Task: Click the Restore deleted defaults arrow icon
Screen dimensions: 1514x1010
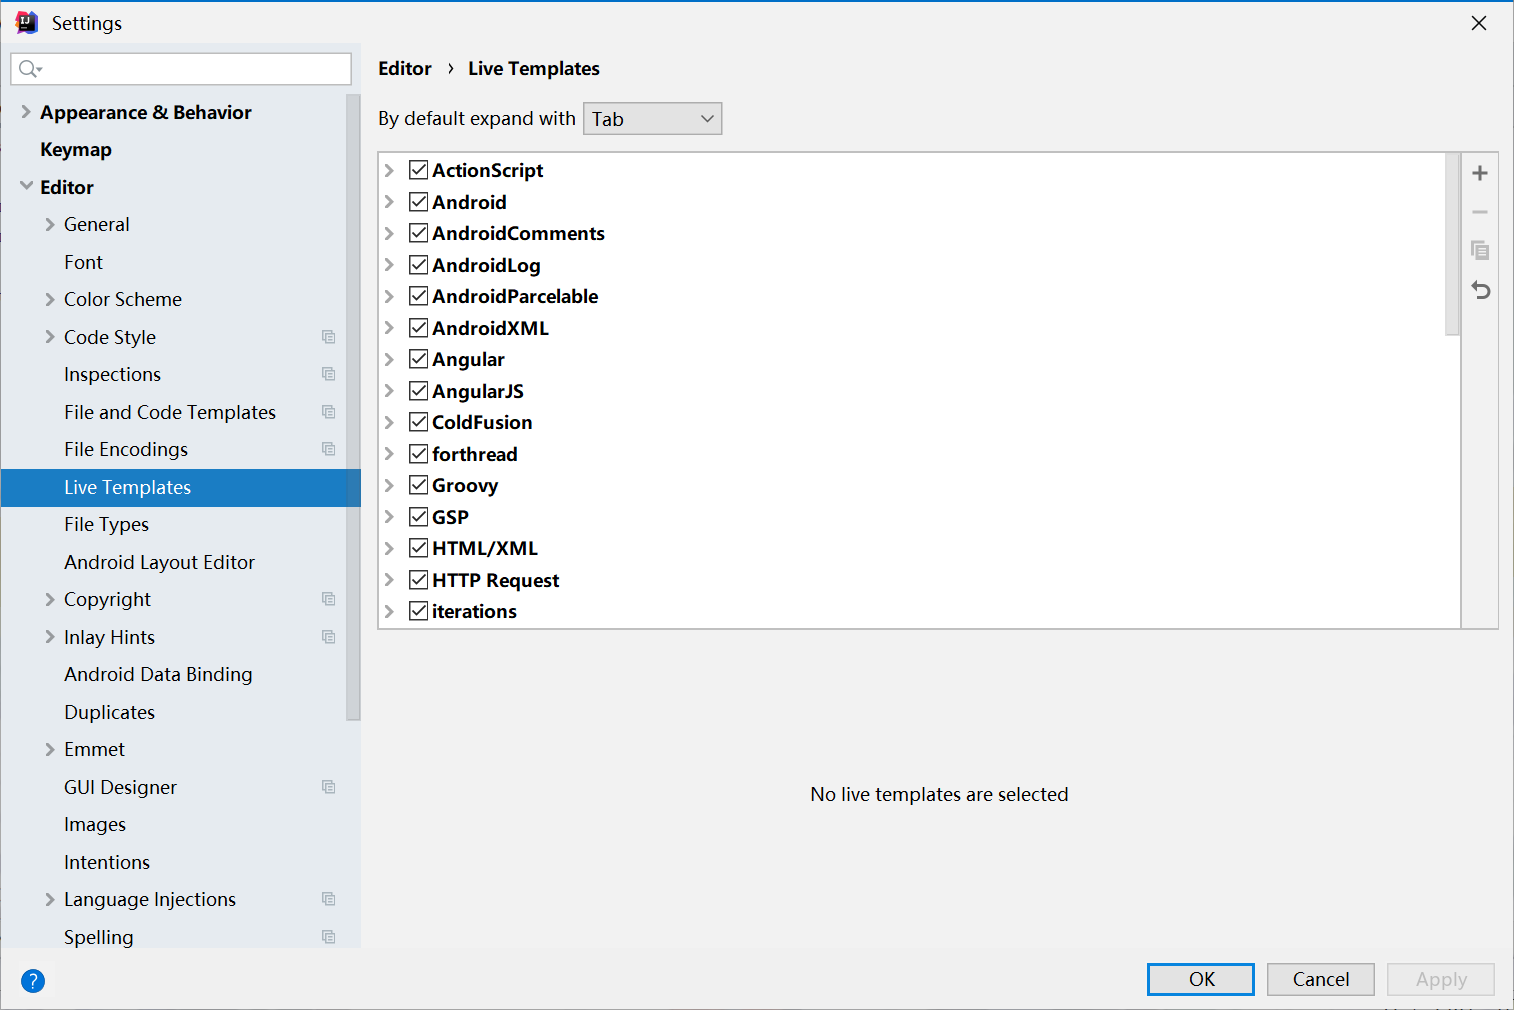Action: click(1480, 290)
